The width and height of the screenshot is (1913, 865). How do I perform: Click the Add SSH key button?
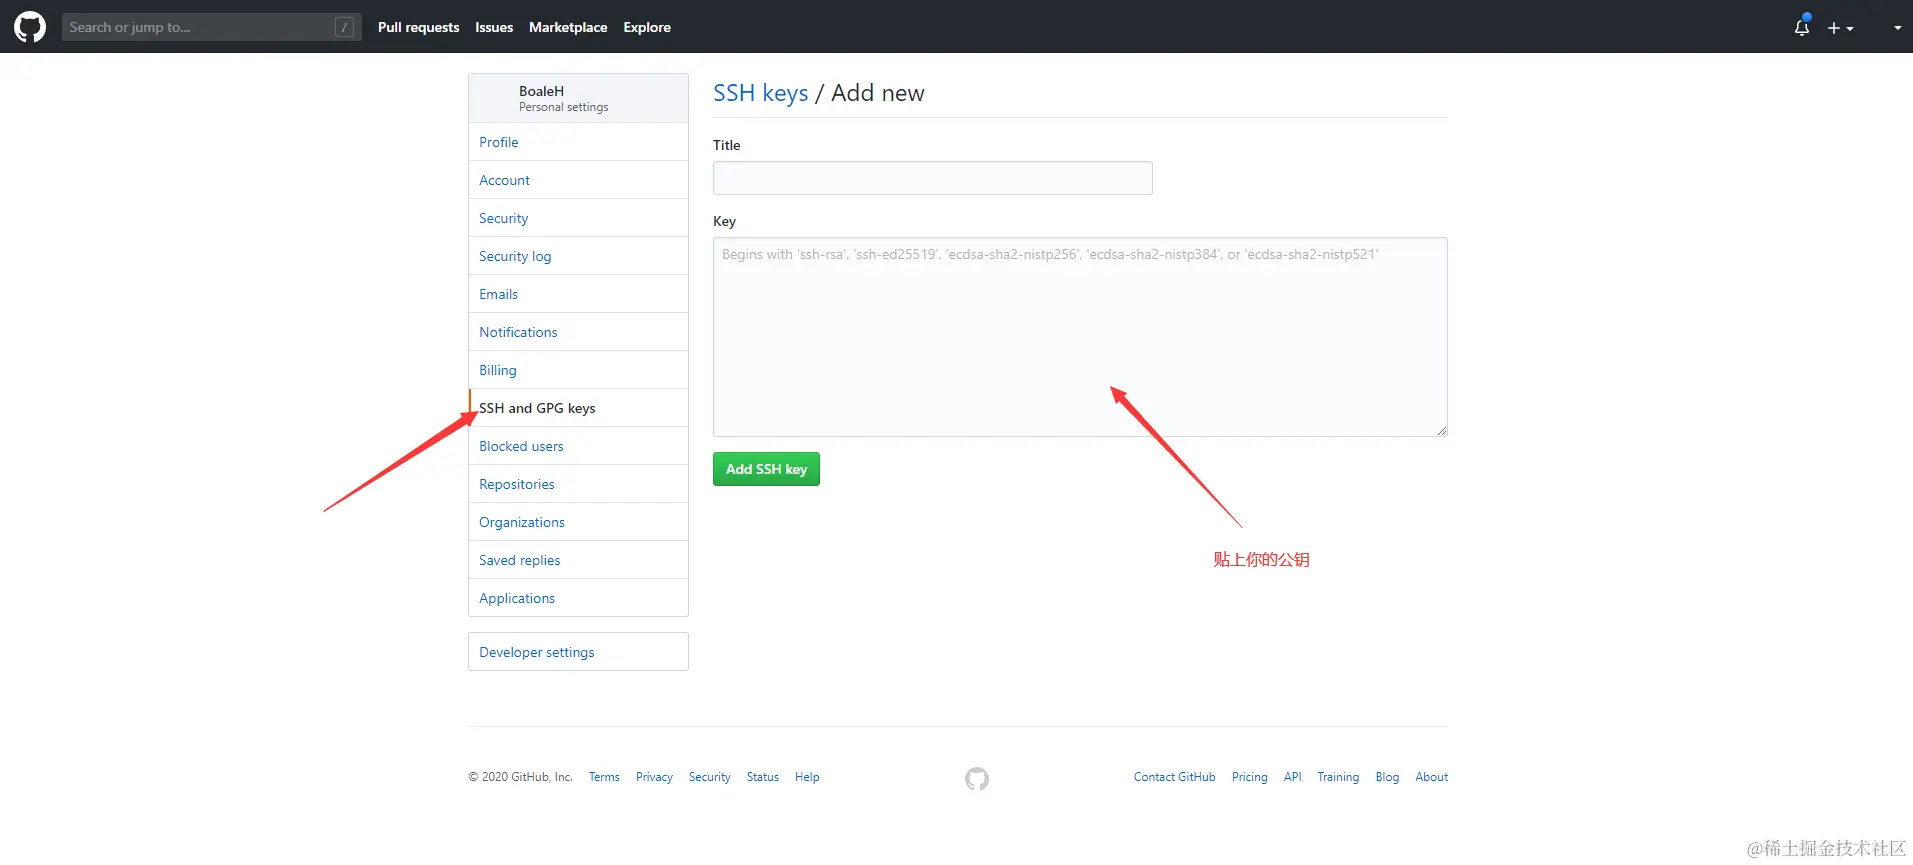pos(766,469)
